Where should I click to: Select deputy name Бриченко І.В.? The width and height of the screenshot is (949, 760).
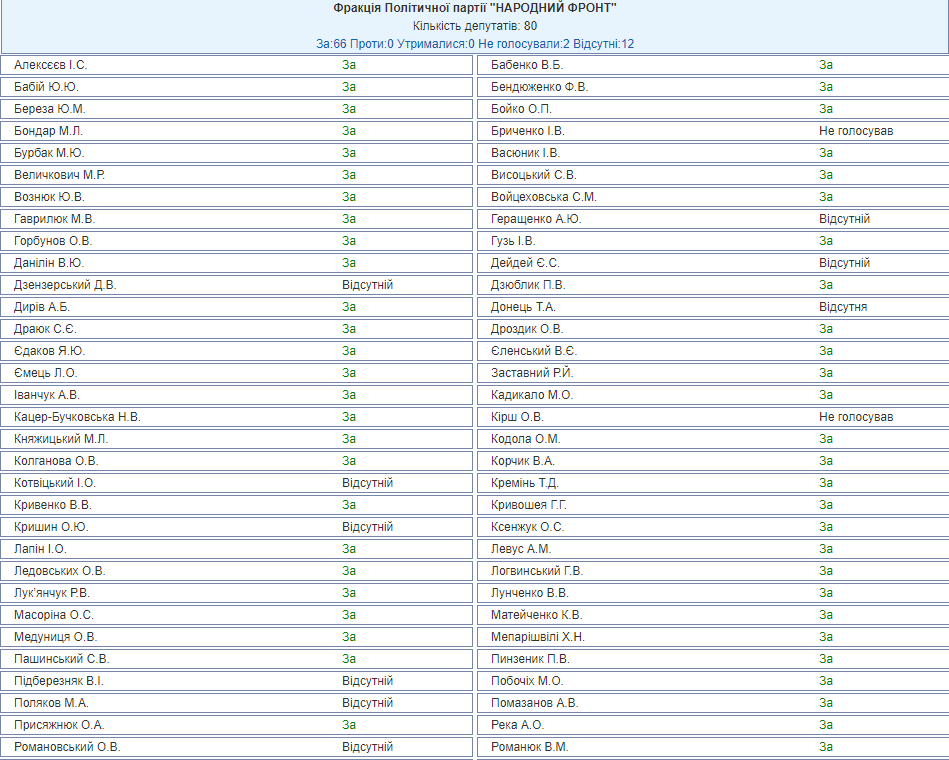(528, 131)
